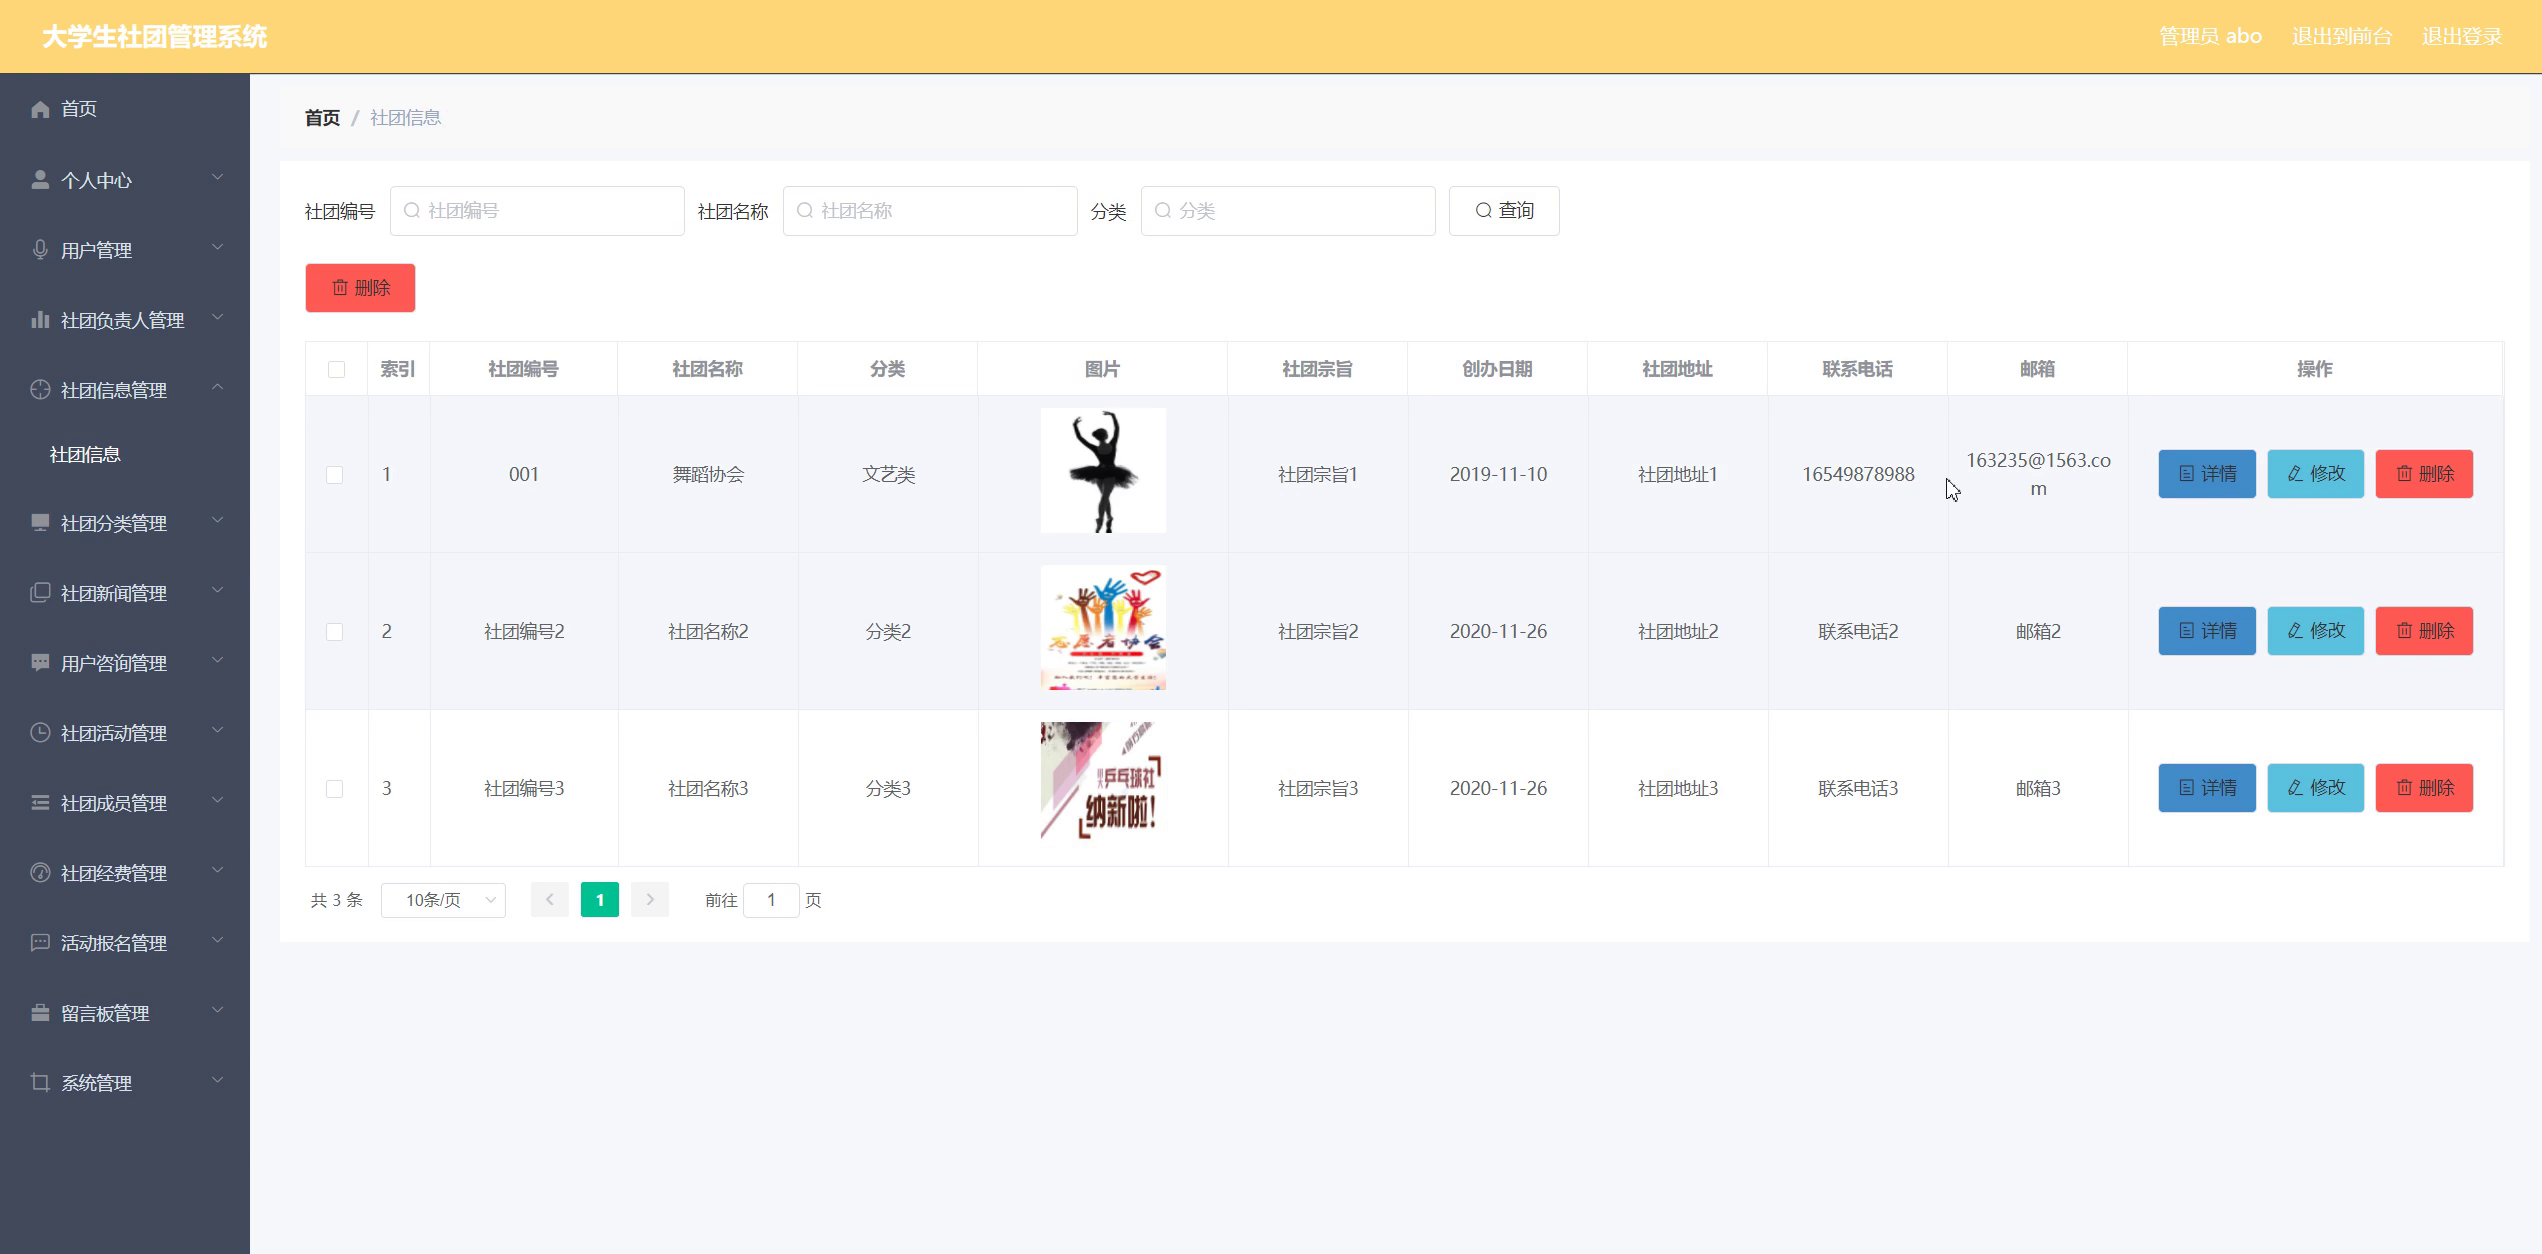Click the bar chart icon next to 社团负责人管理
This screenshot has width=2542, height=1254.
pos(40,320)
